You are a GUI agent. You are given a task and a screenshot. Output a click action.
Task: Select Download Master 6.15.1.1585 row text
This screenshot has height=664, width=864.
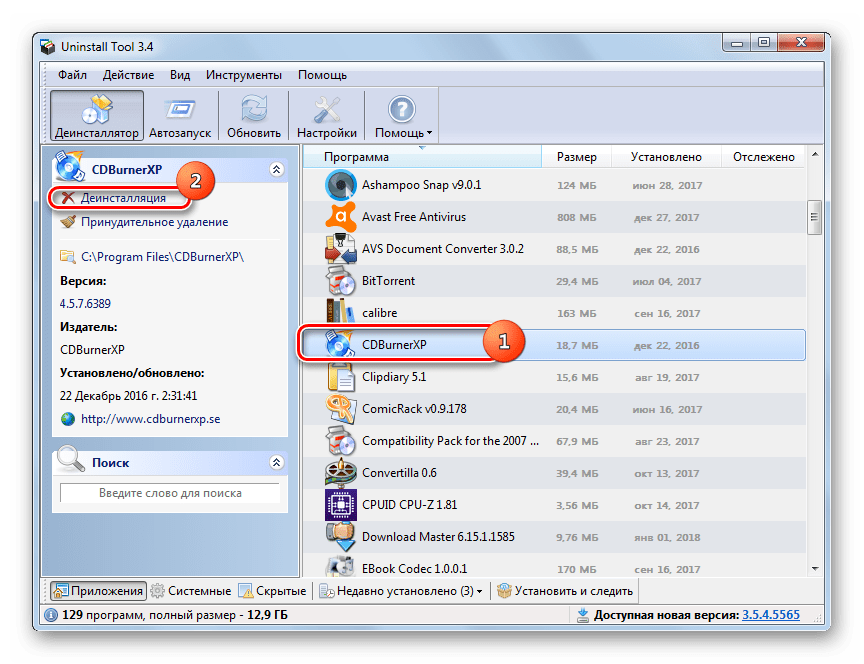pyautogui.click(x=438, y=537)
